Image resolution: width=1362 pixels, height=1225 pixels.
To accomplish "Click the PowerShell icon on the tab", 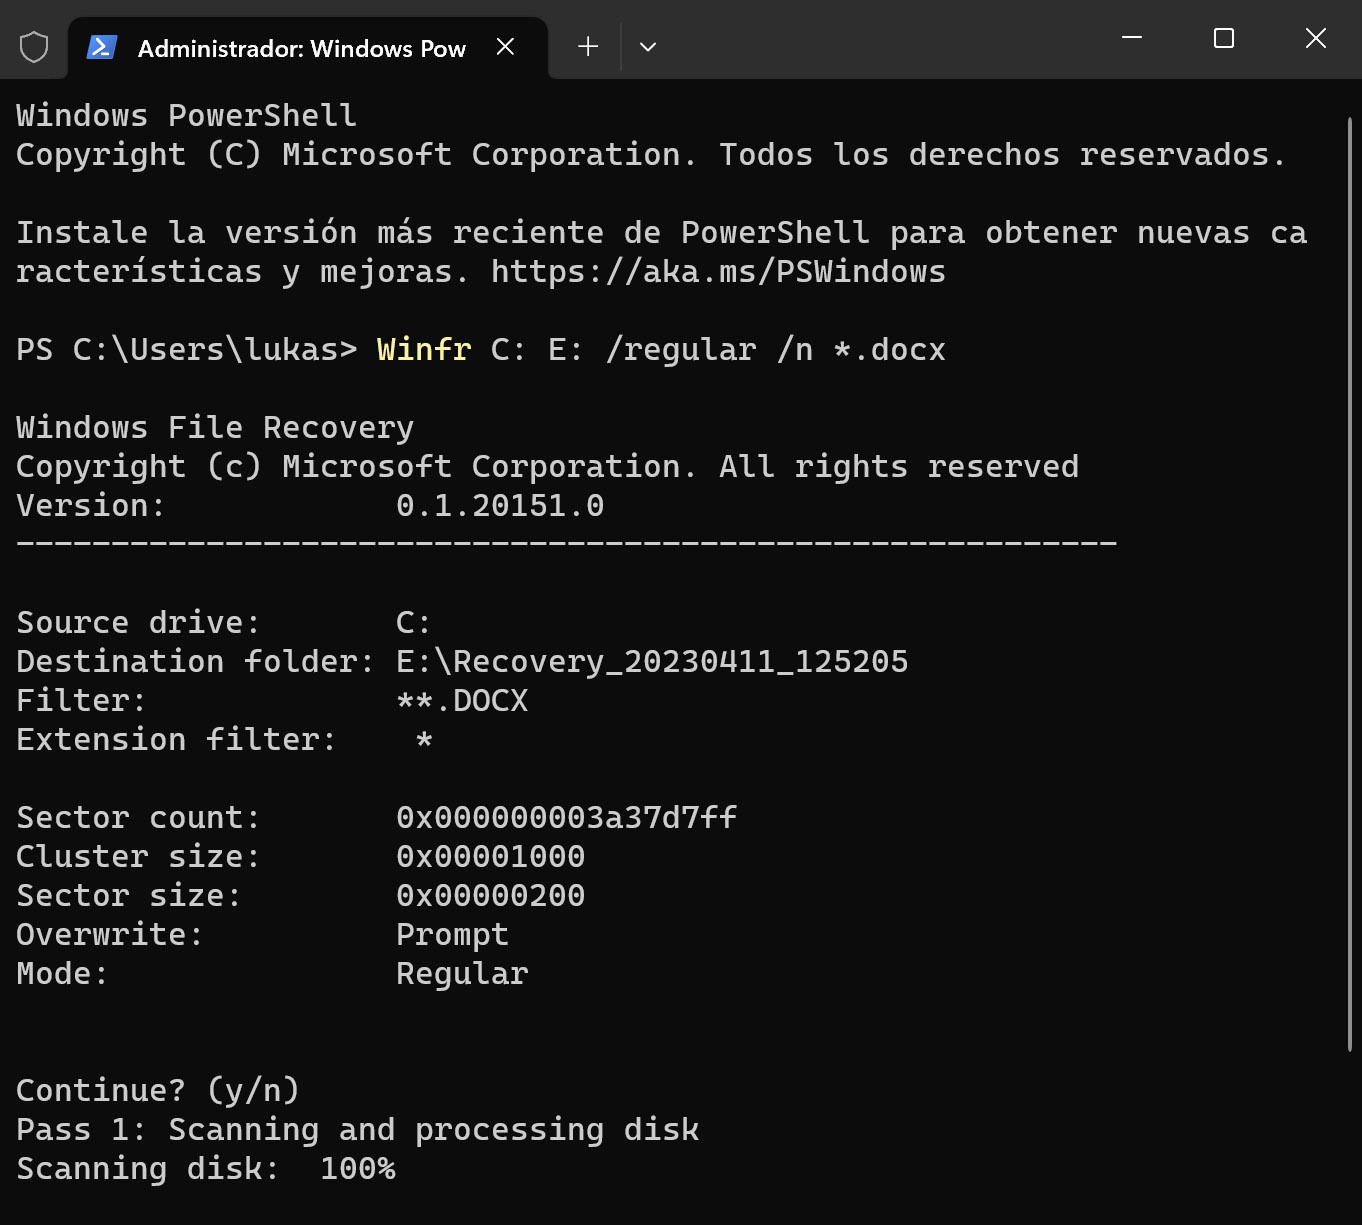I will coord(102,47).
